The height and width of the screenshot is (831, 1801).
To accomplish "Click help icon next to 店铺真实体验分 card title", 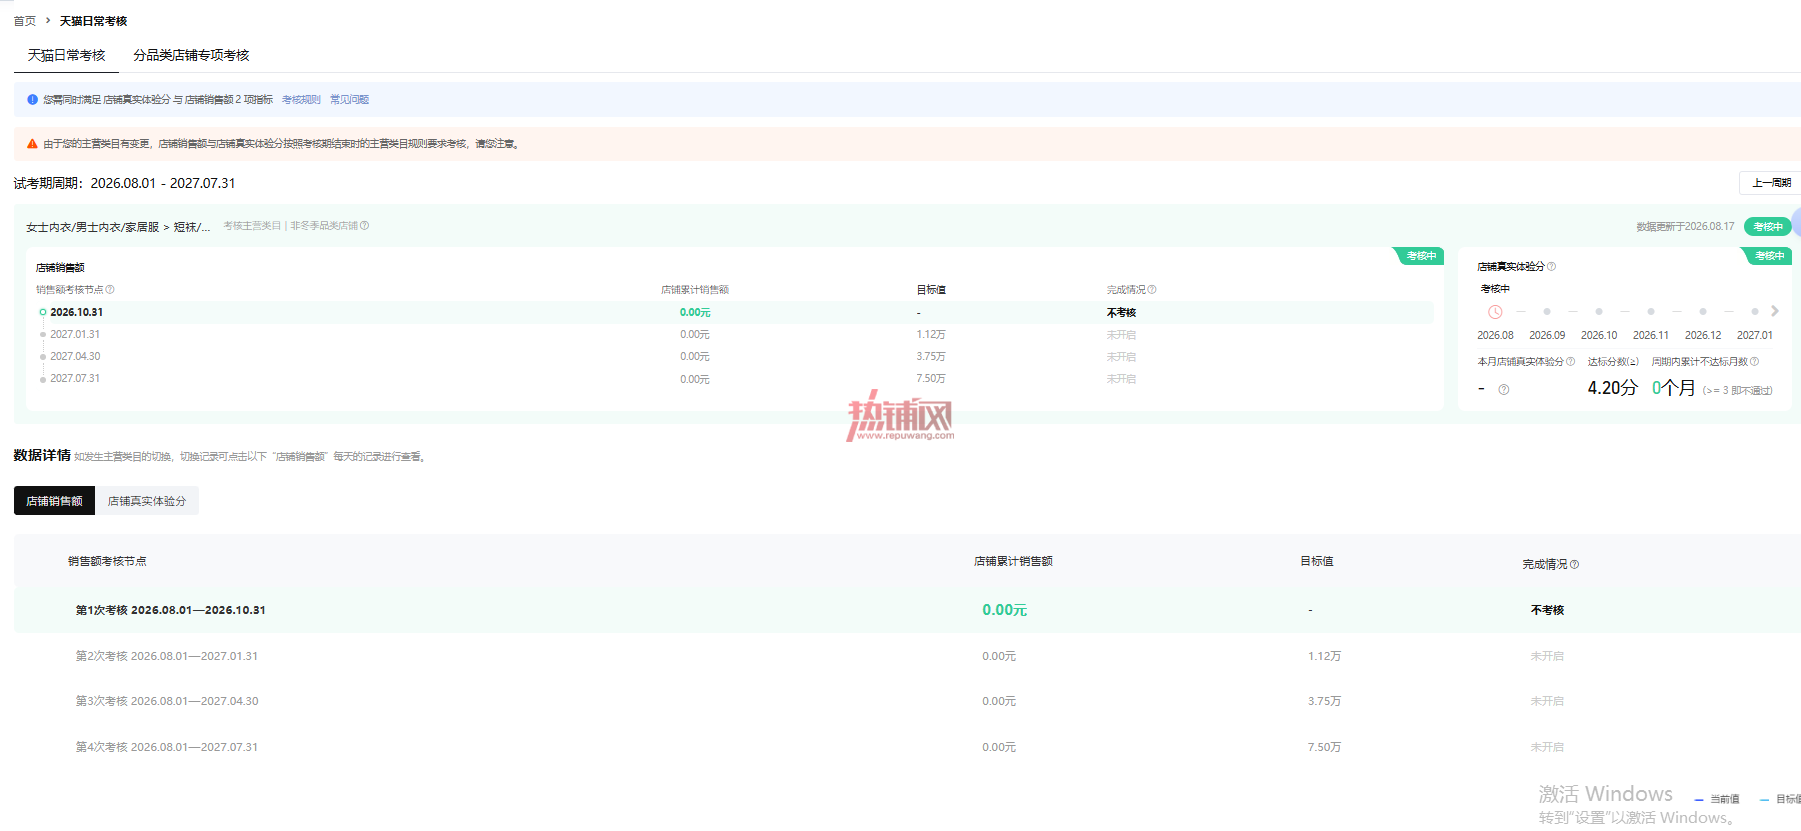I will tap(1551, 267).
